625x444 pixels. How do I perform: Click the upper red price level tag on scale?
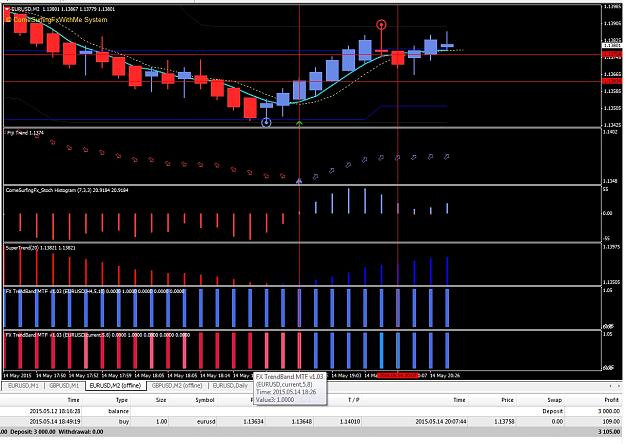613,54
